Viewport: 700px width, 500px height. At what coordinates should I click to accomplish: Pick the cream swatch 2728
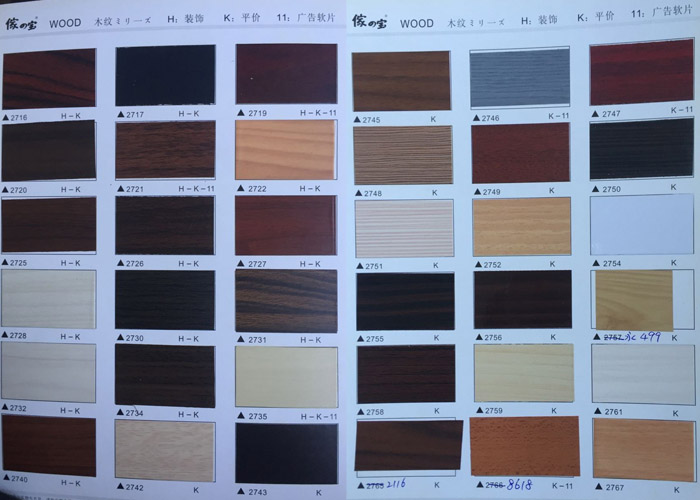pos(49,300)
